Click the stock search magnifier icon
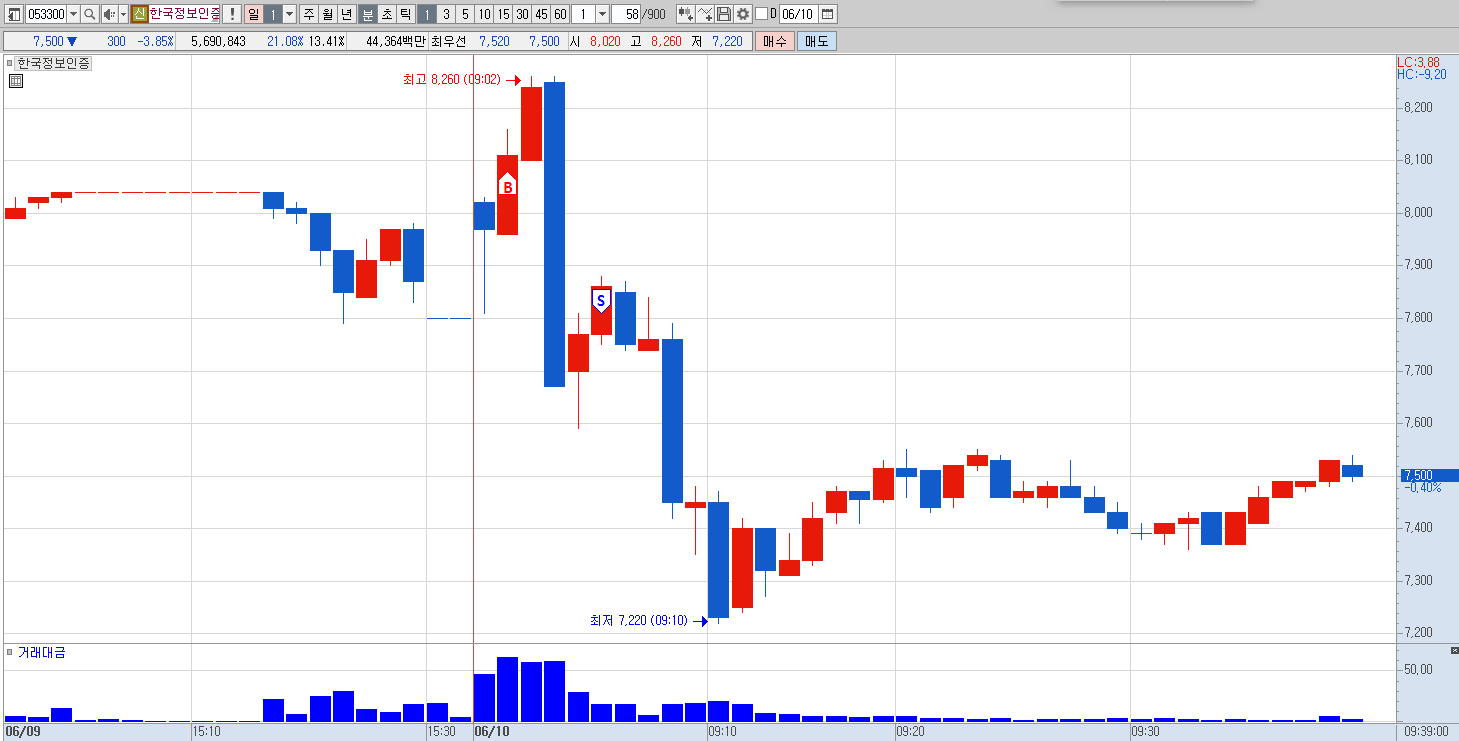This screenshot has width=1459, height=741. coord(90,14)
